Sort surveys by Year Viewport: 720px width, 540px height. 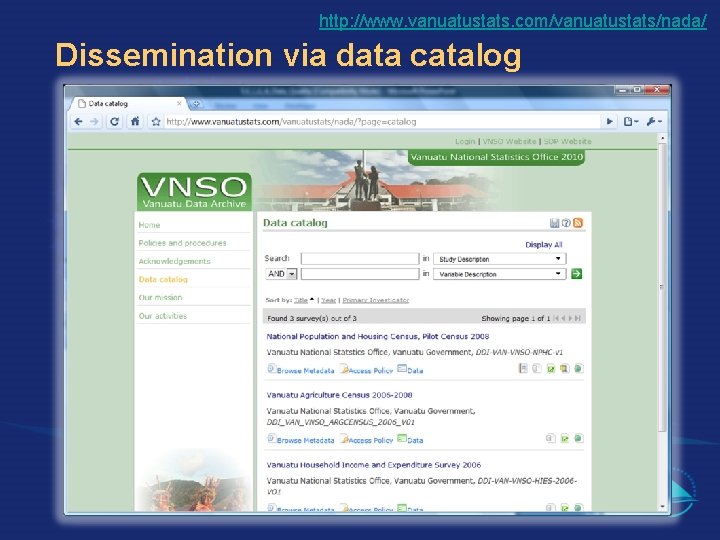(x=328, y=300)
